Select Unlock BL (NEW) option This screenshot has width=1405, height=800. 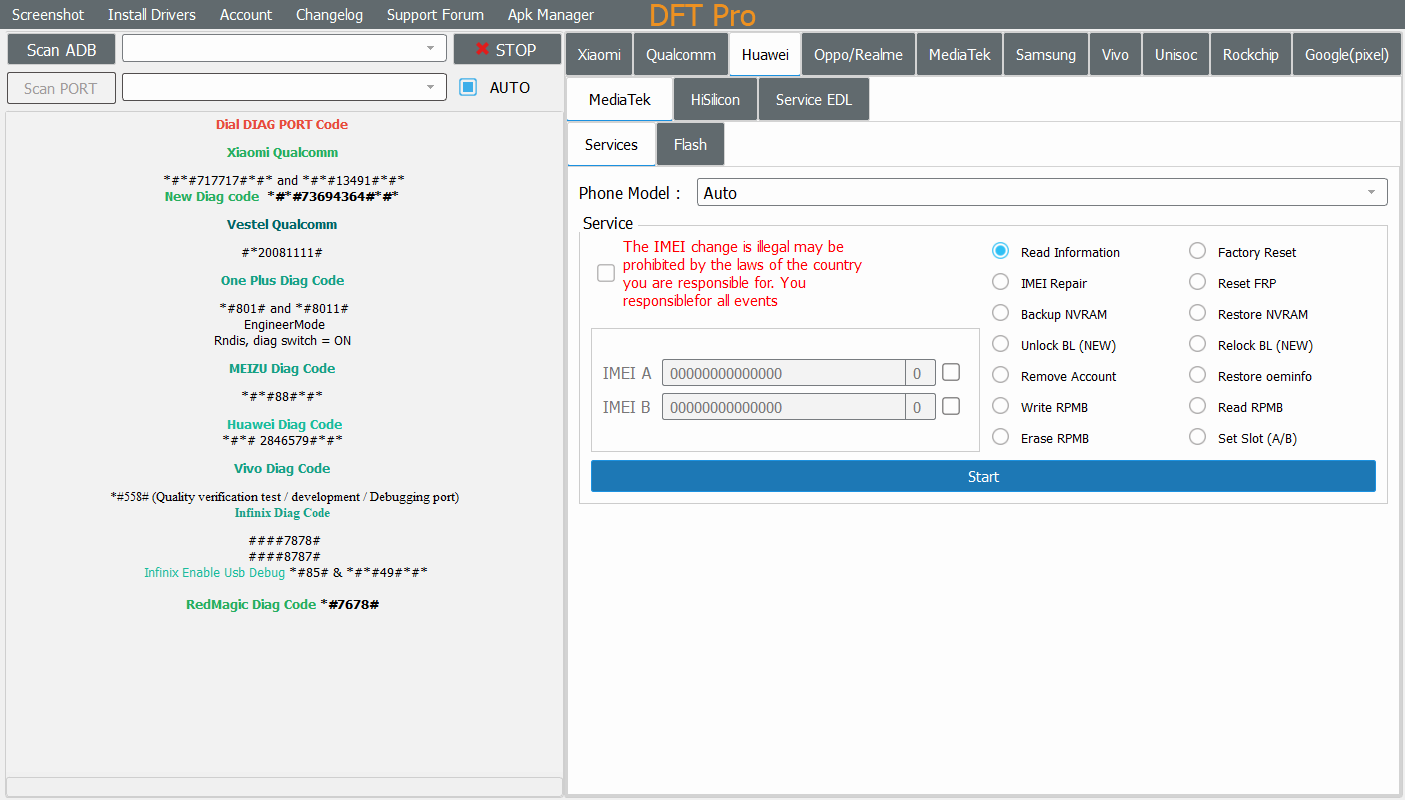(x=1000, y=345)
